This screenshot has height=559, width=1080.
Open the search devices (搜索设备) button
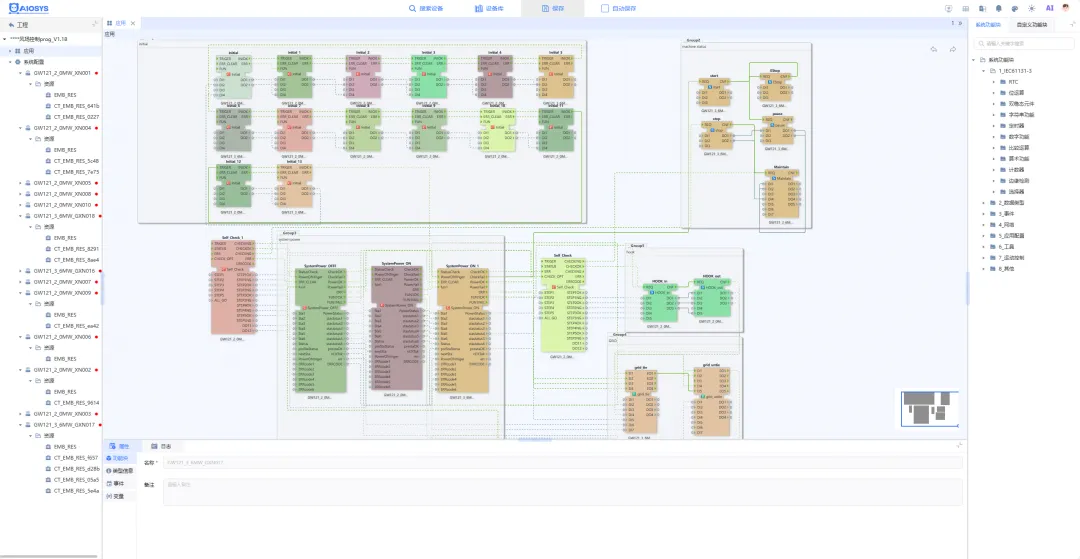[x=426, y=8]
